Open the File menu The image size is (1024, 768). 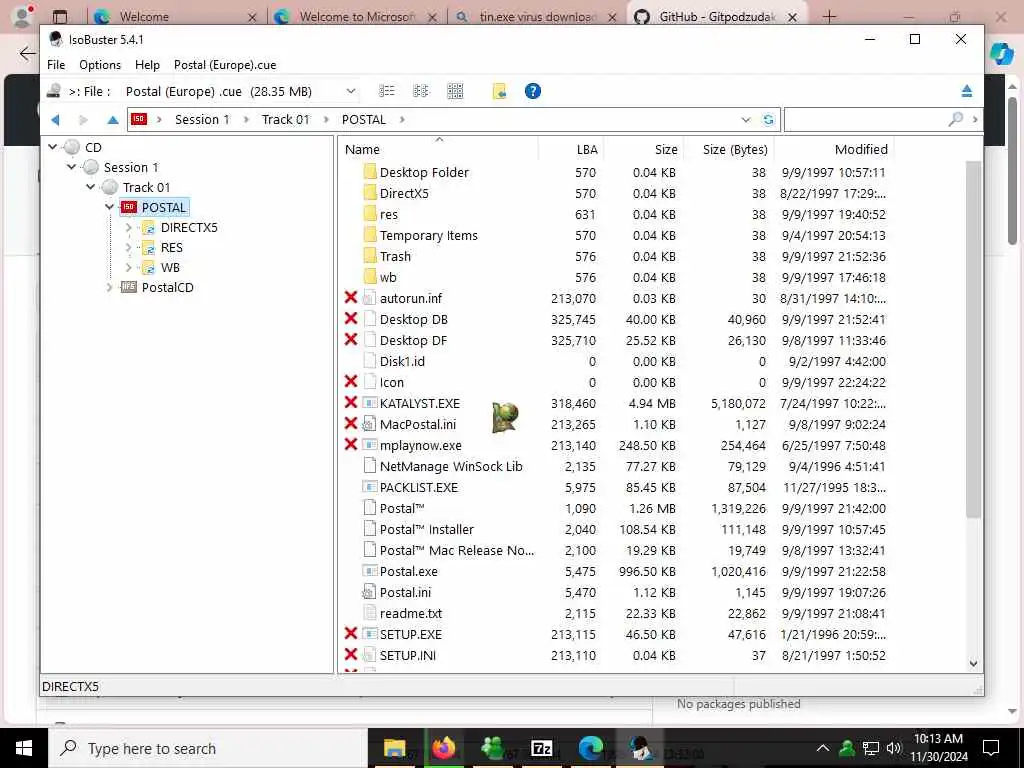click(x=56, y=65)
